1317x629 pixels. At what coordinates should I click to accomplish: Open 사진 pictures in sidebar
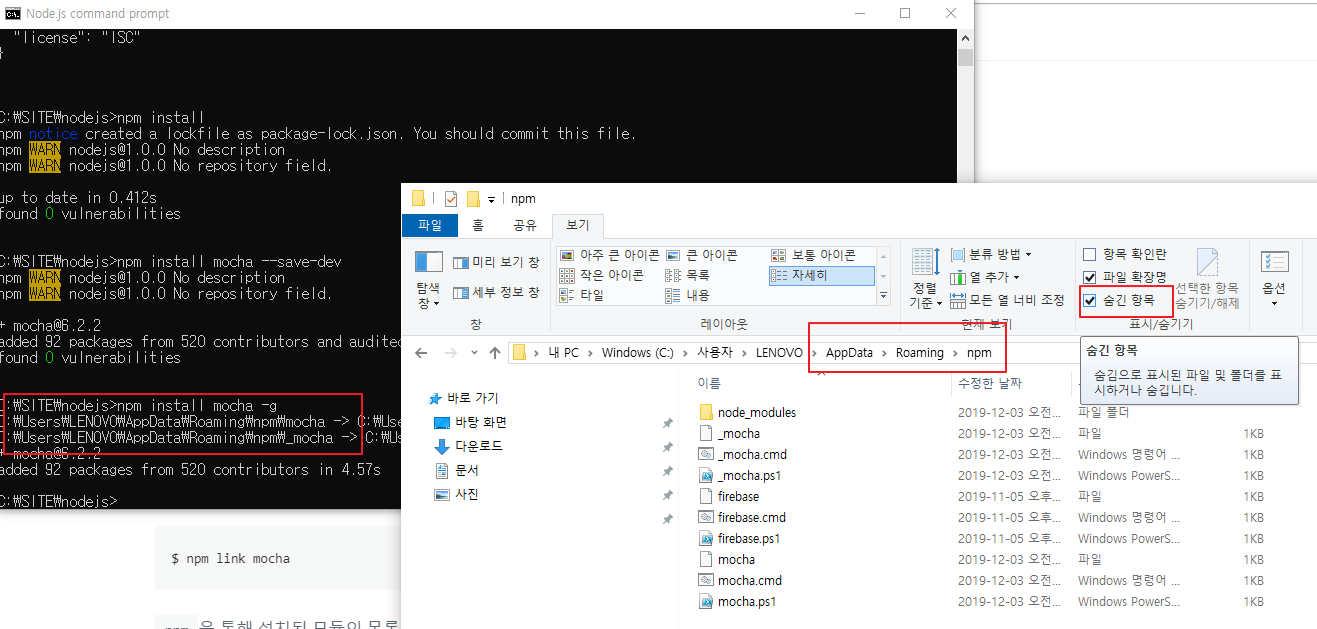[456, 494]
